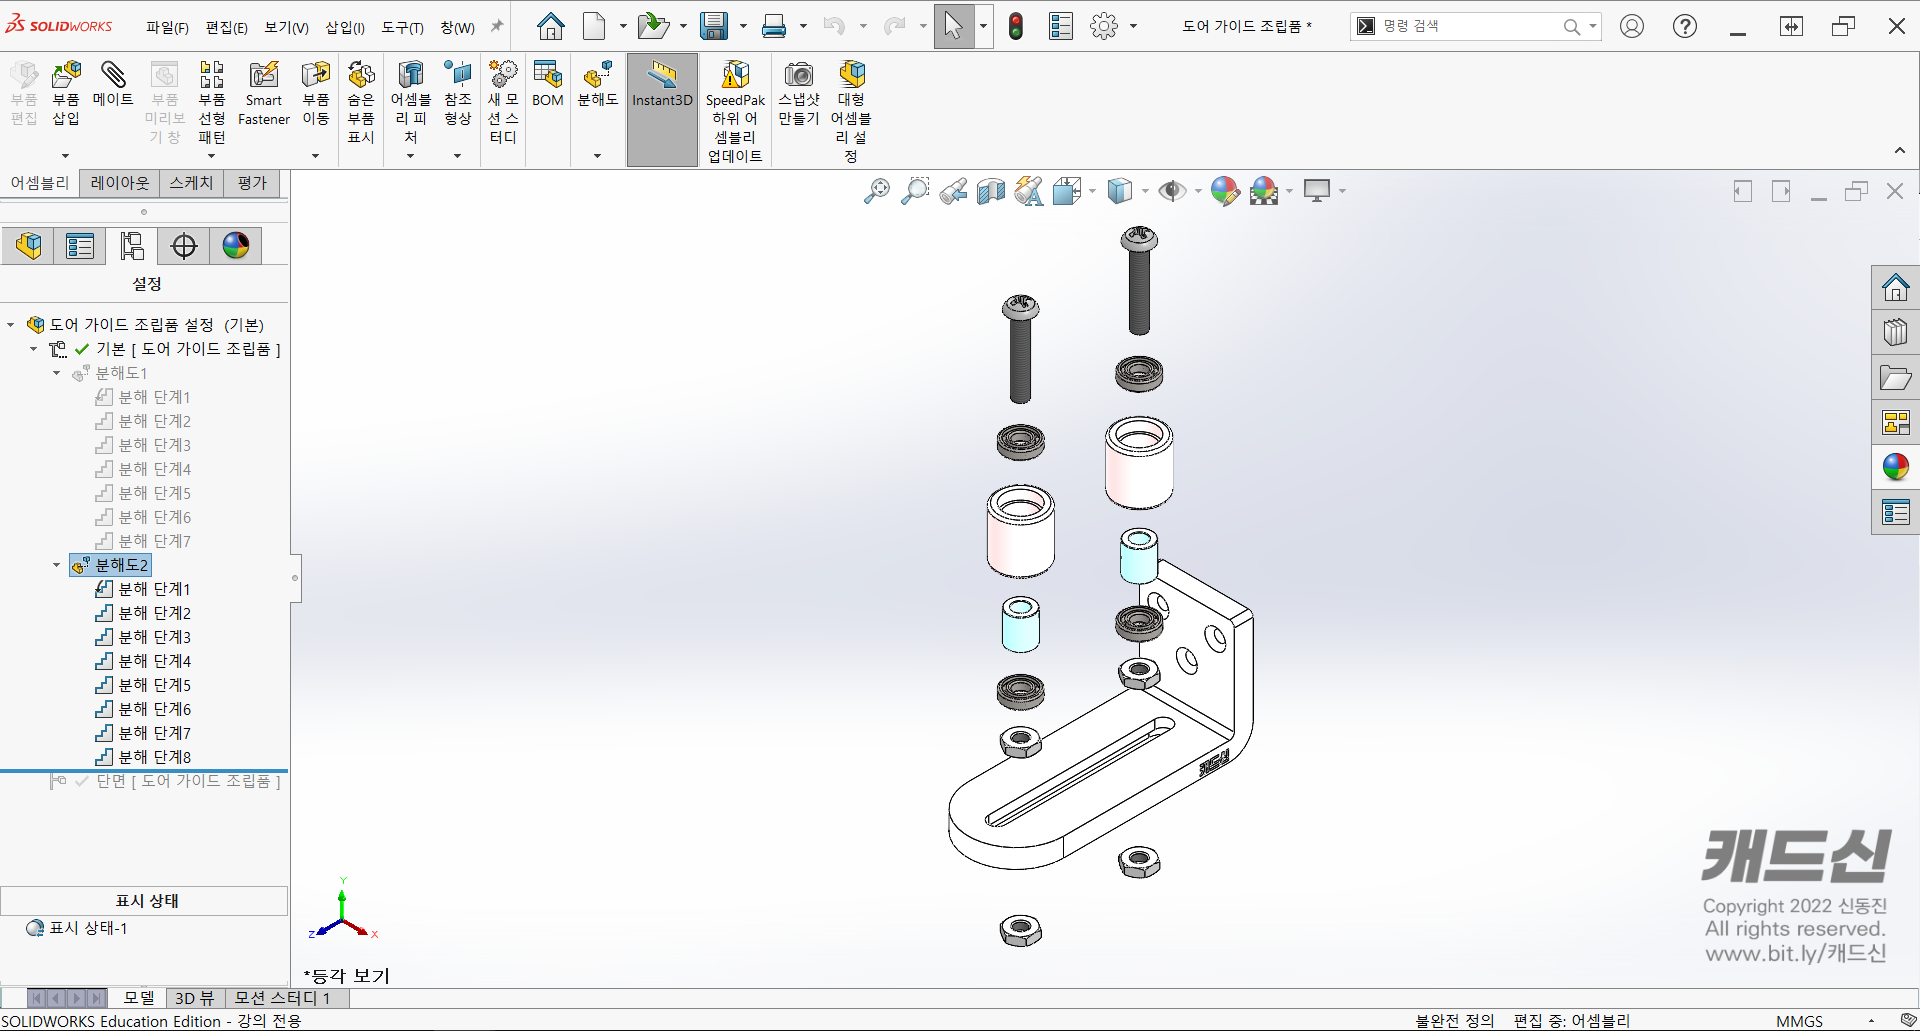Click the Appearances ball in the task pane
Viewport: 1920px width, 1031px height.
point(1895,467)
